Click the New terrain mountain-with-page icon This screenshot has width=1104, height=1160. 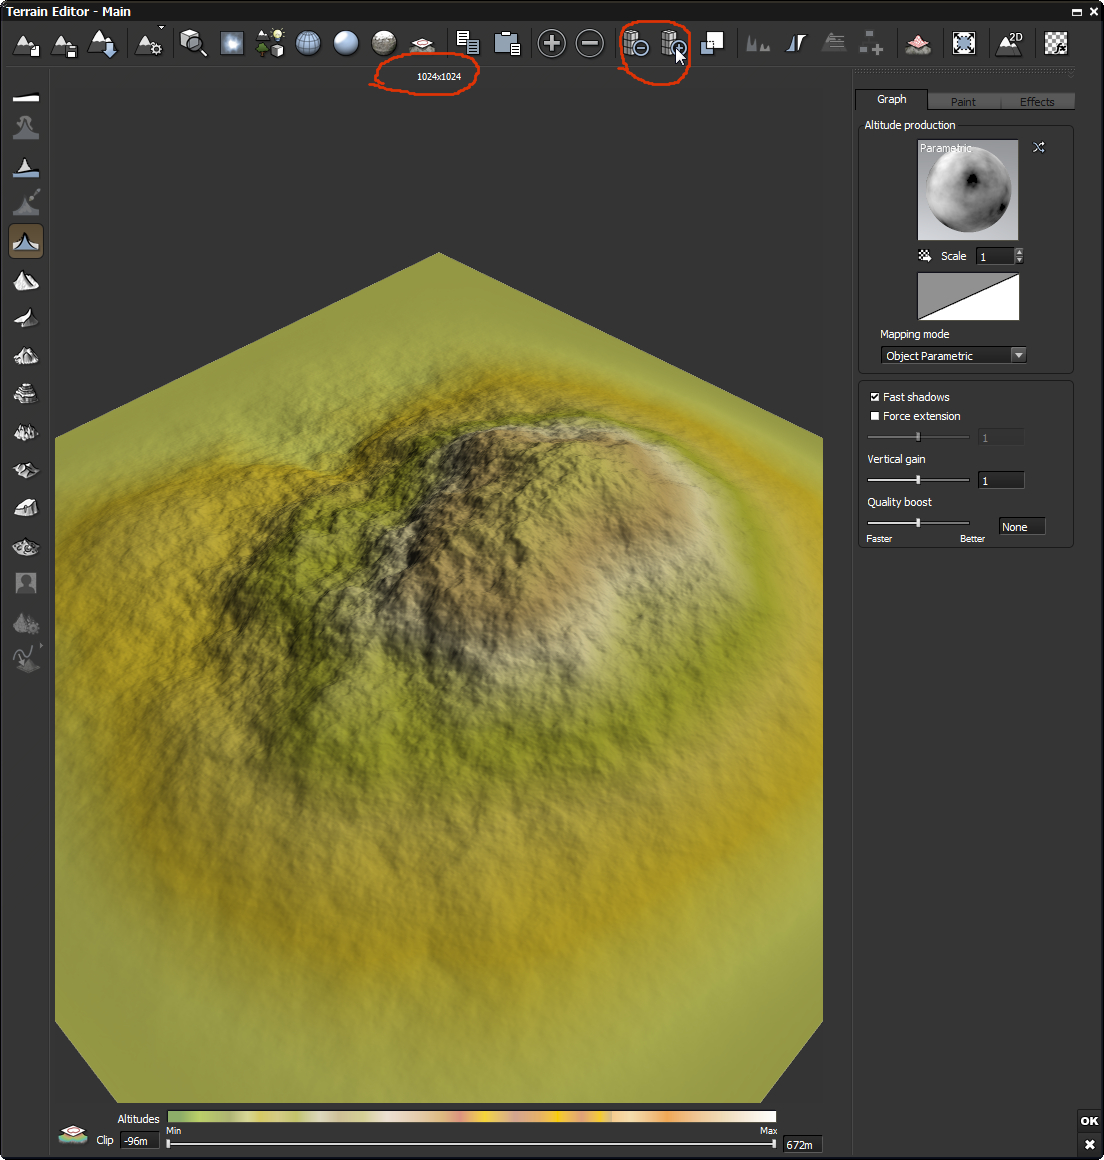(x=27, y=44)
